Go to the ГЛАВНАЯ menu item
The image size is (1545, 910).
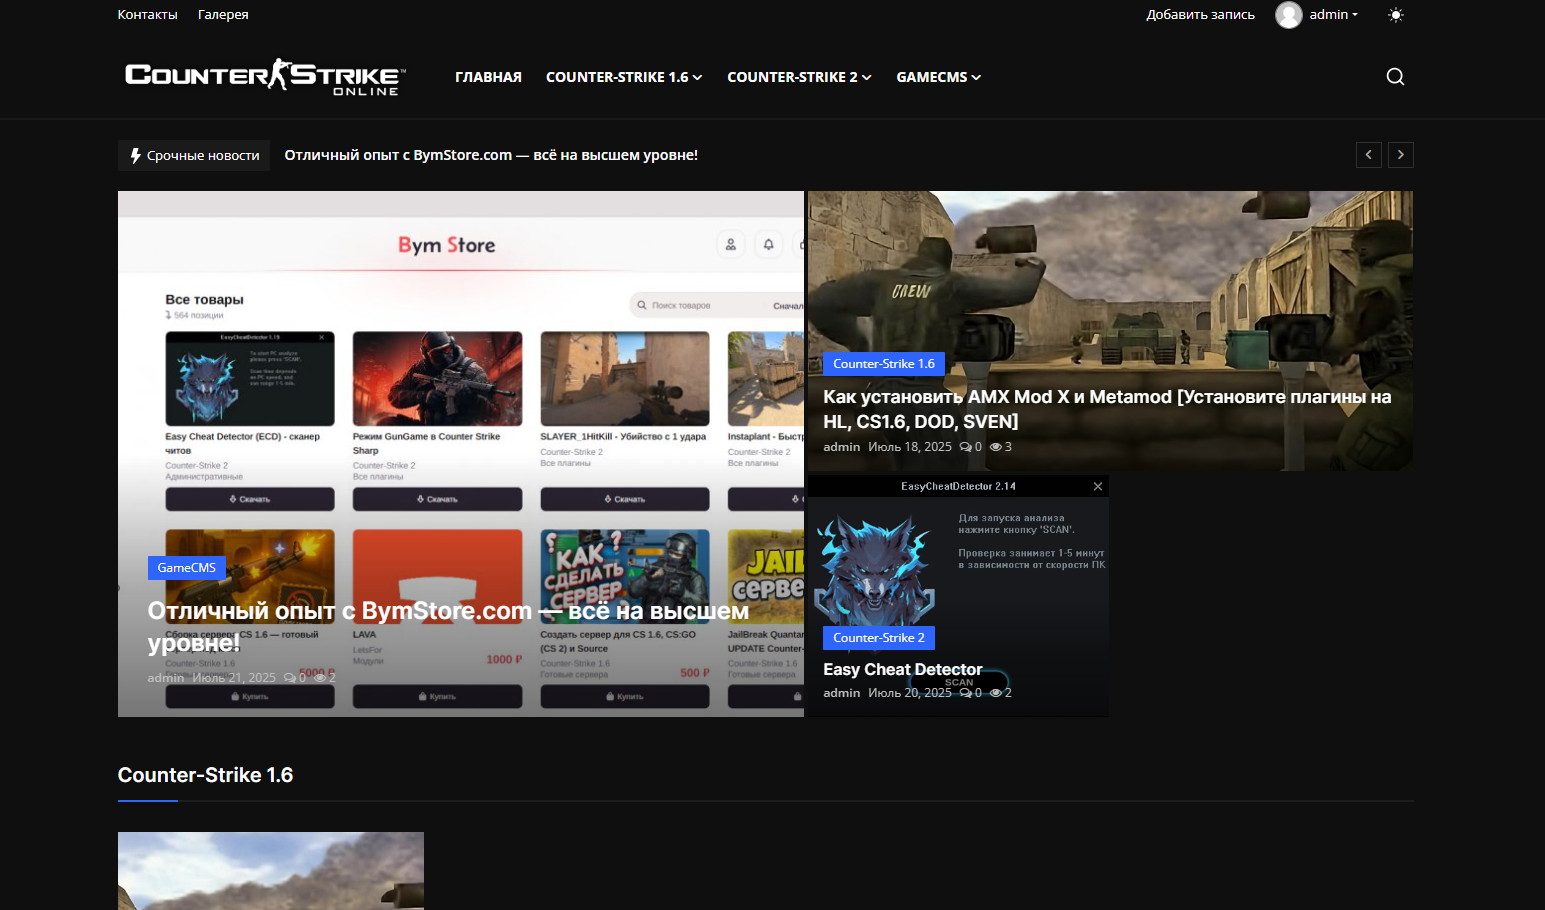[488, 77]
